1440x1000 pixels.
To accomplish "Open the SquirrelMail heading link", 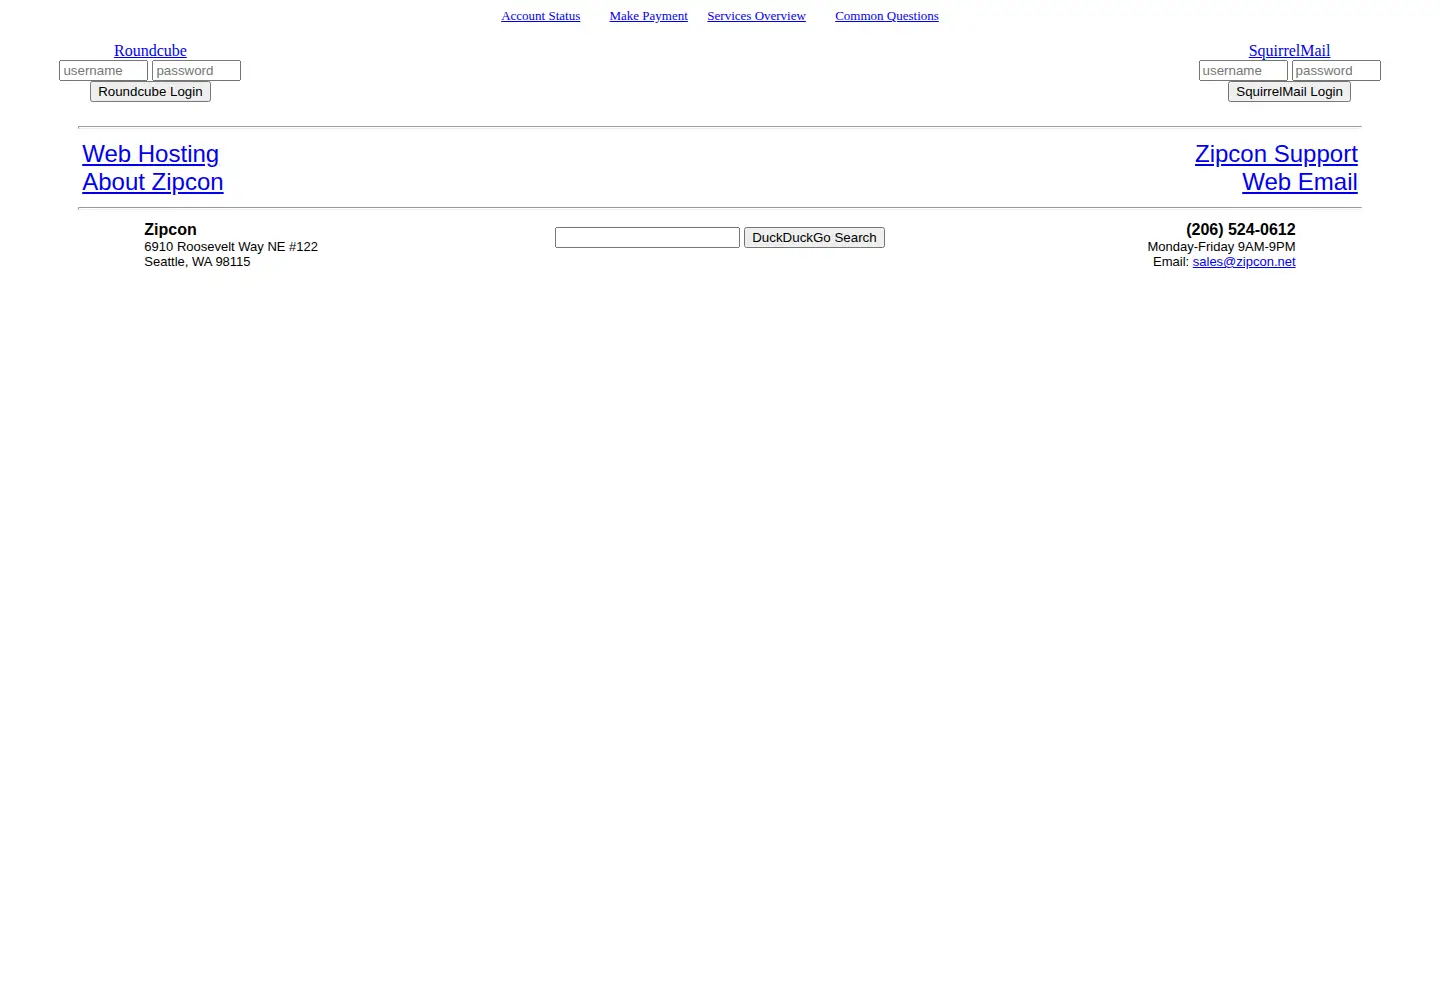I will coord(1289,51).
